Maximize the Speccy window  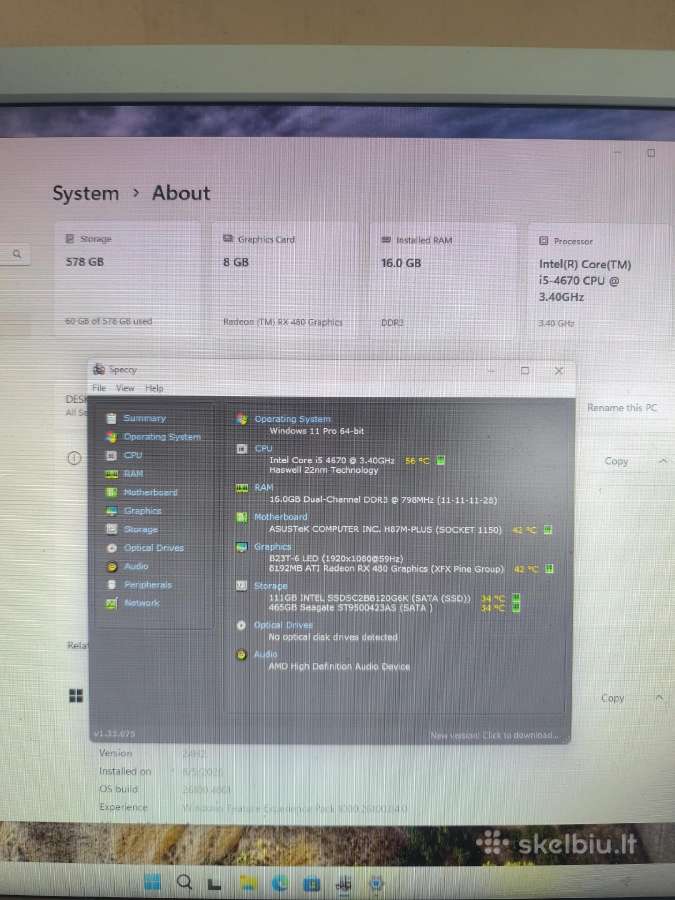point(525,371)
